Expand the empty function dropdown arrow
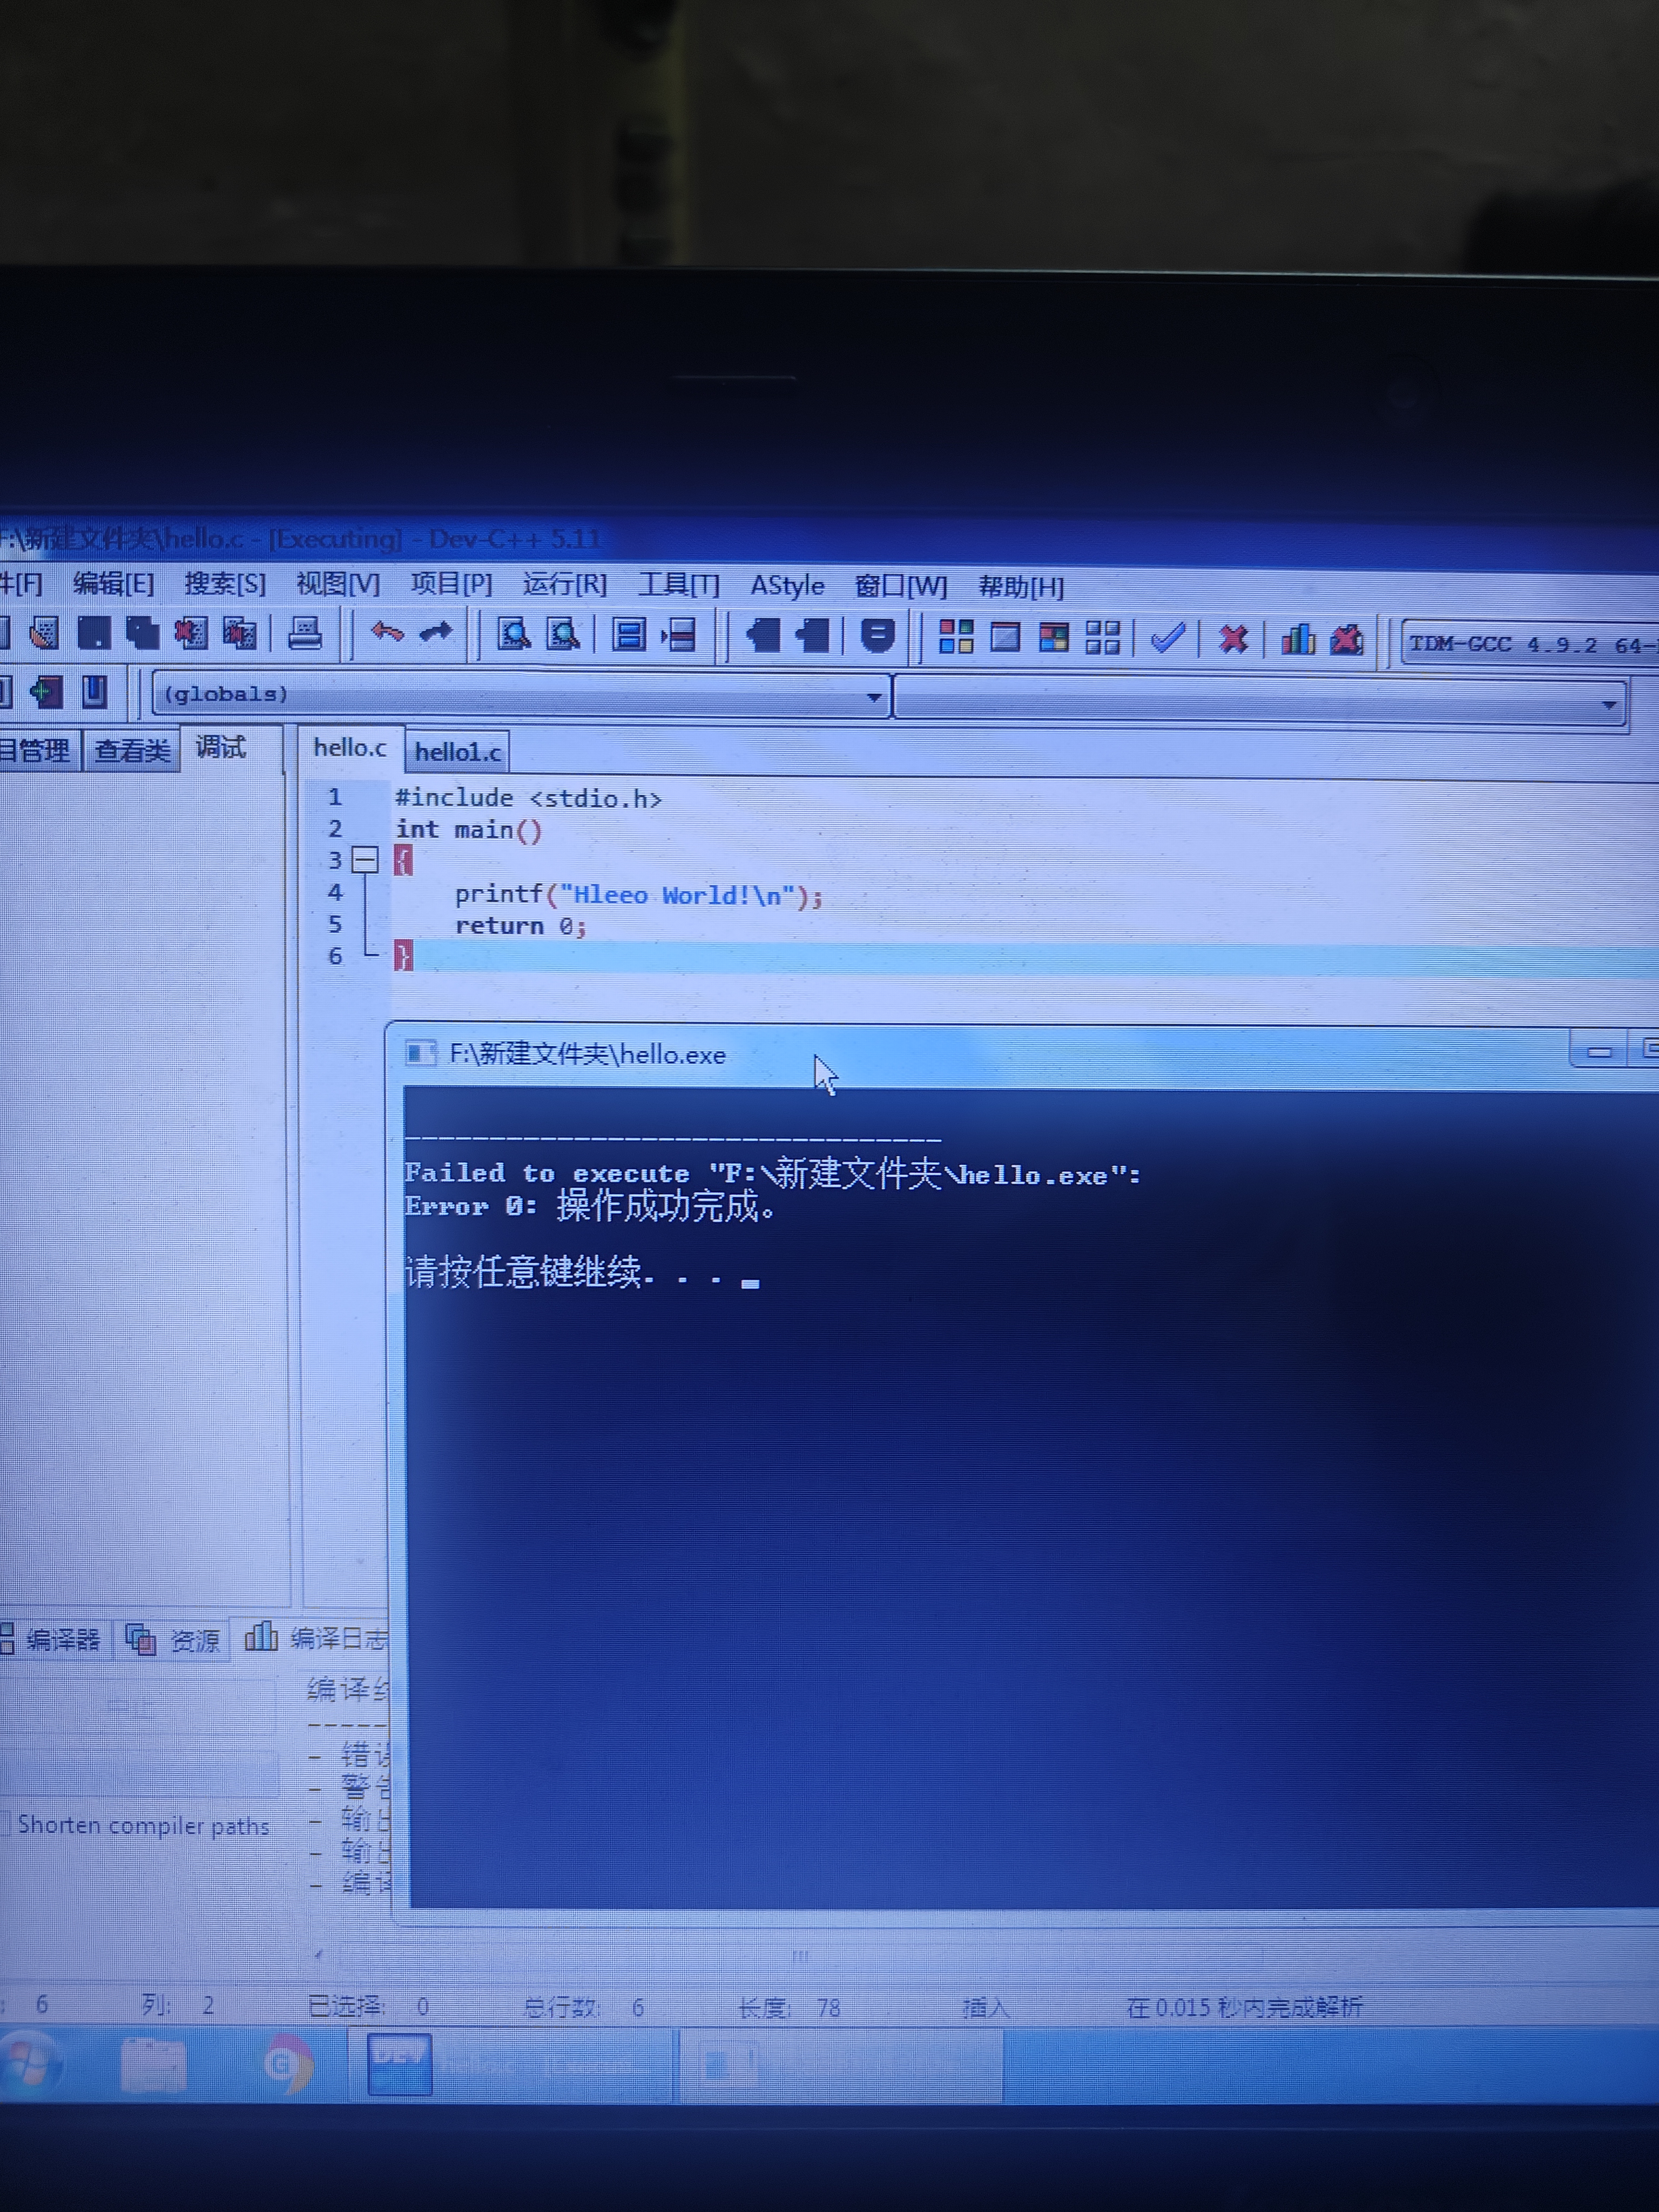Screen dimensions: 1659x2212 pyautogui.click(x=1608, y=705)
